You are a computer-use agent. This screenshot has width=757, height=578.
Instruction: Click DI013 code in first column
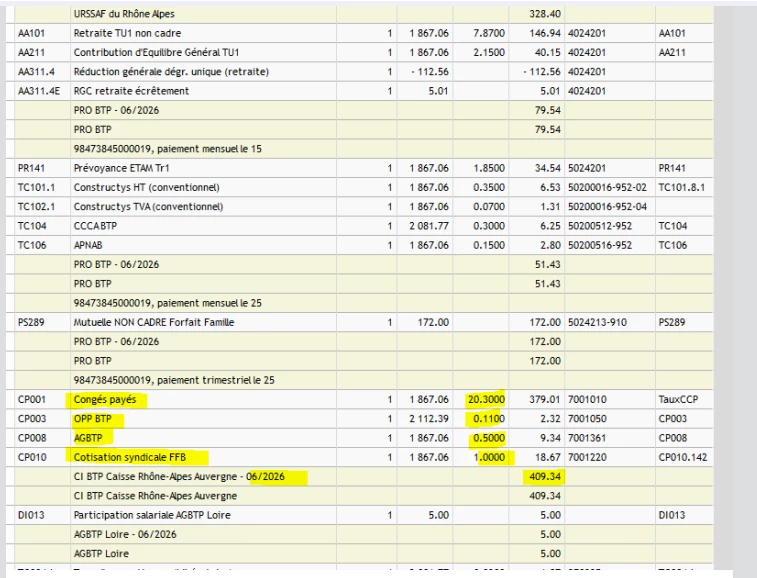31,515
